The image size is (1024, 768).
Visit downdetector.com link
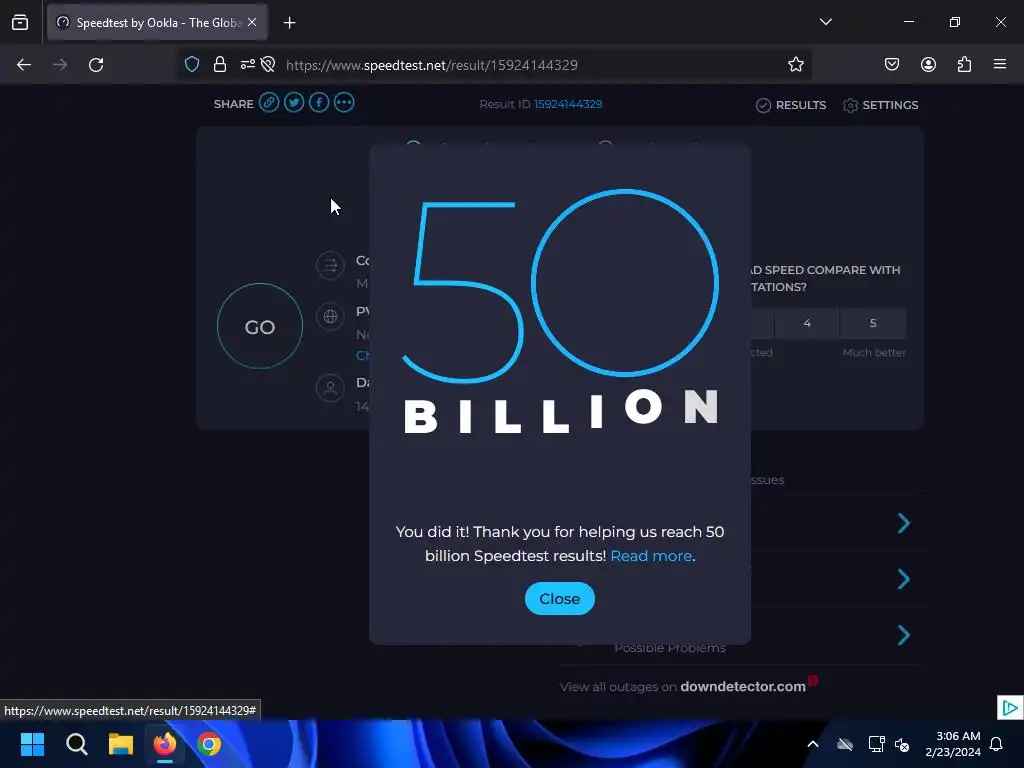[743, 686]
